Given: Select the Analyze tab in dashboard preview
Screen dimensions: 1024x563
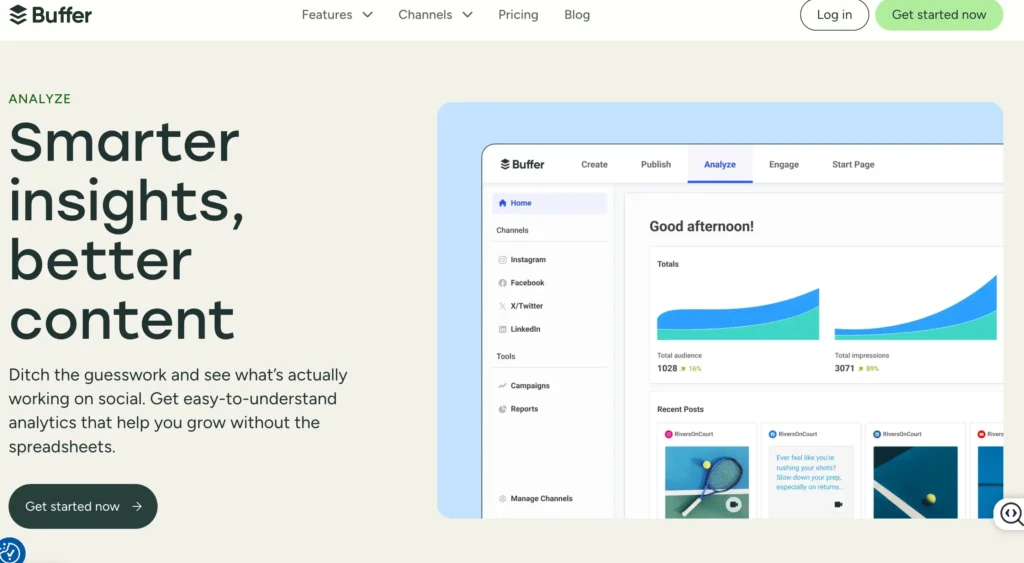Looking at the screenshot, I should pos(720,165).
